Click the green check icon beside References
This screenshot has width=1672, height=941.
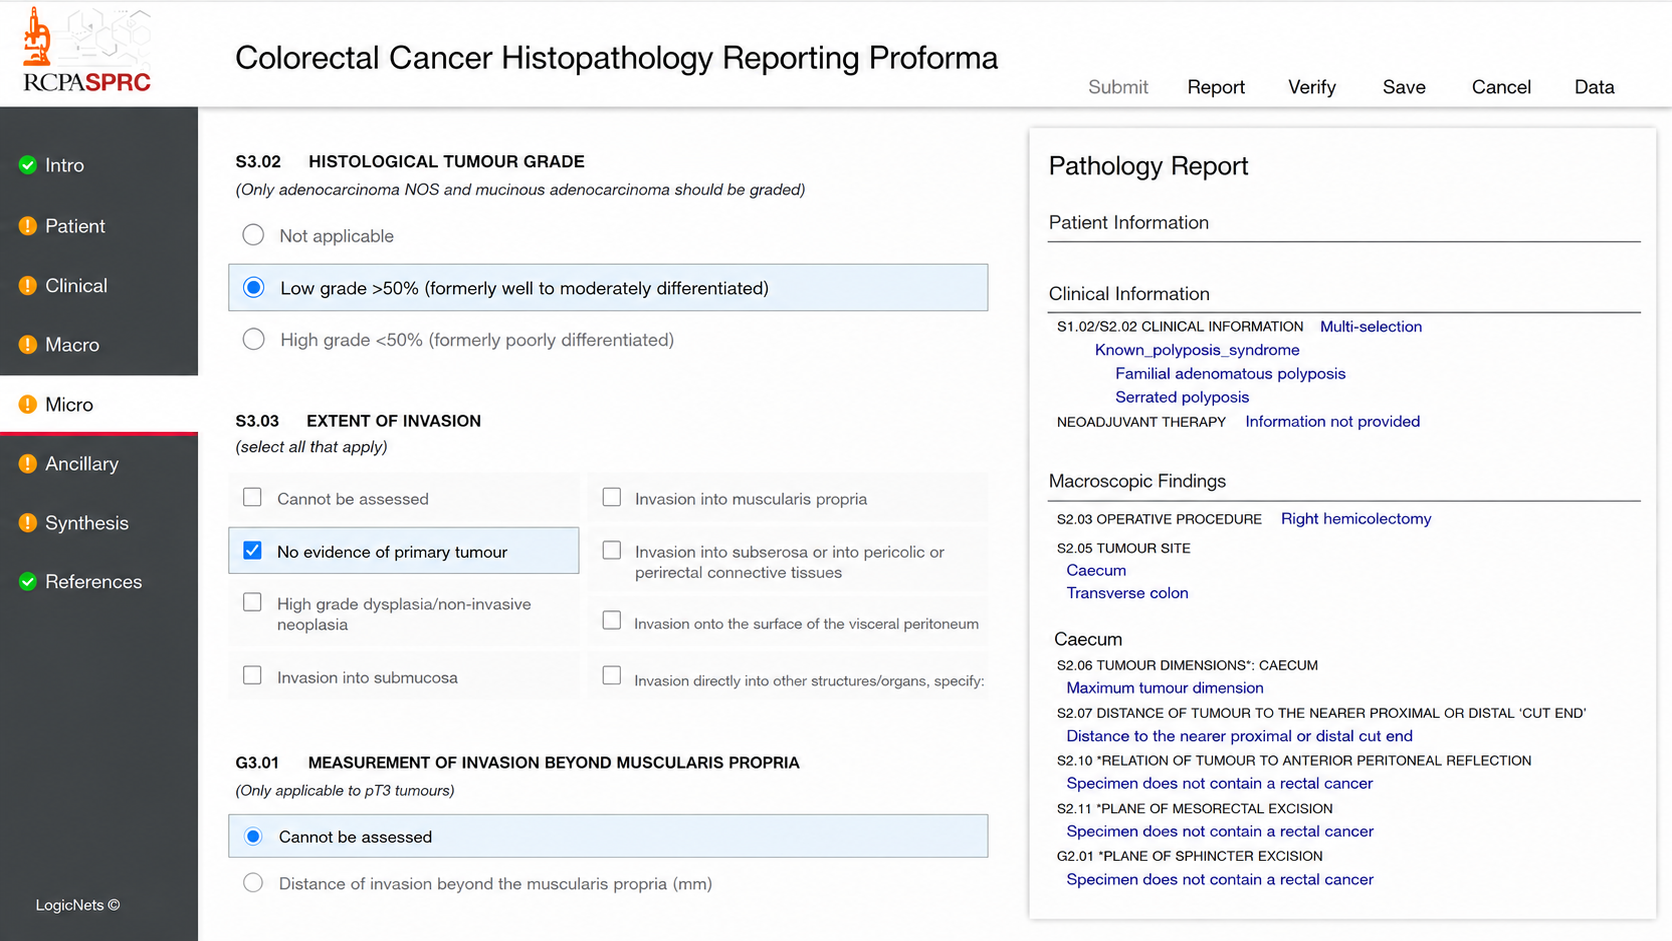(x=28, y=581)
